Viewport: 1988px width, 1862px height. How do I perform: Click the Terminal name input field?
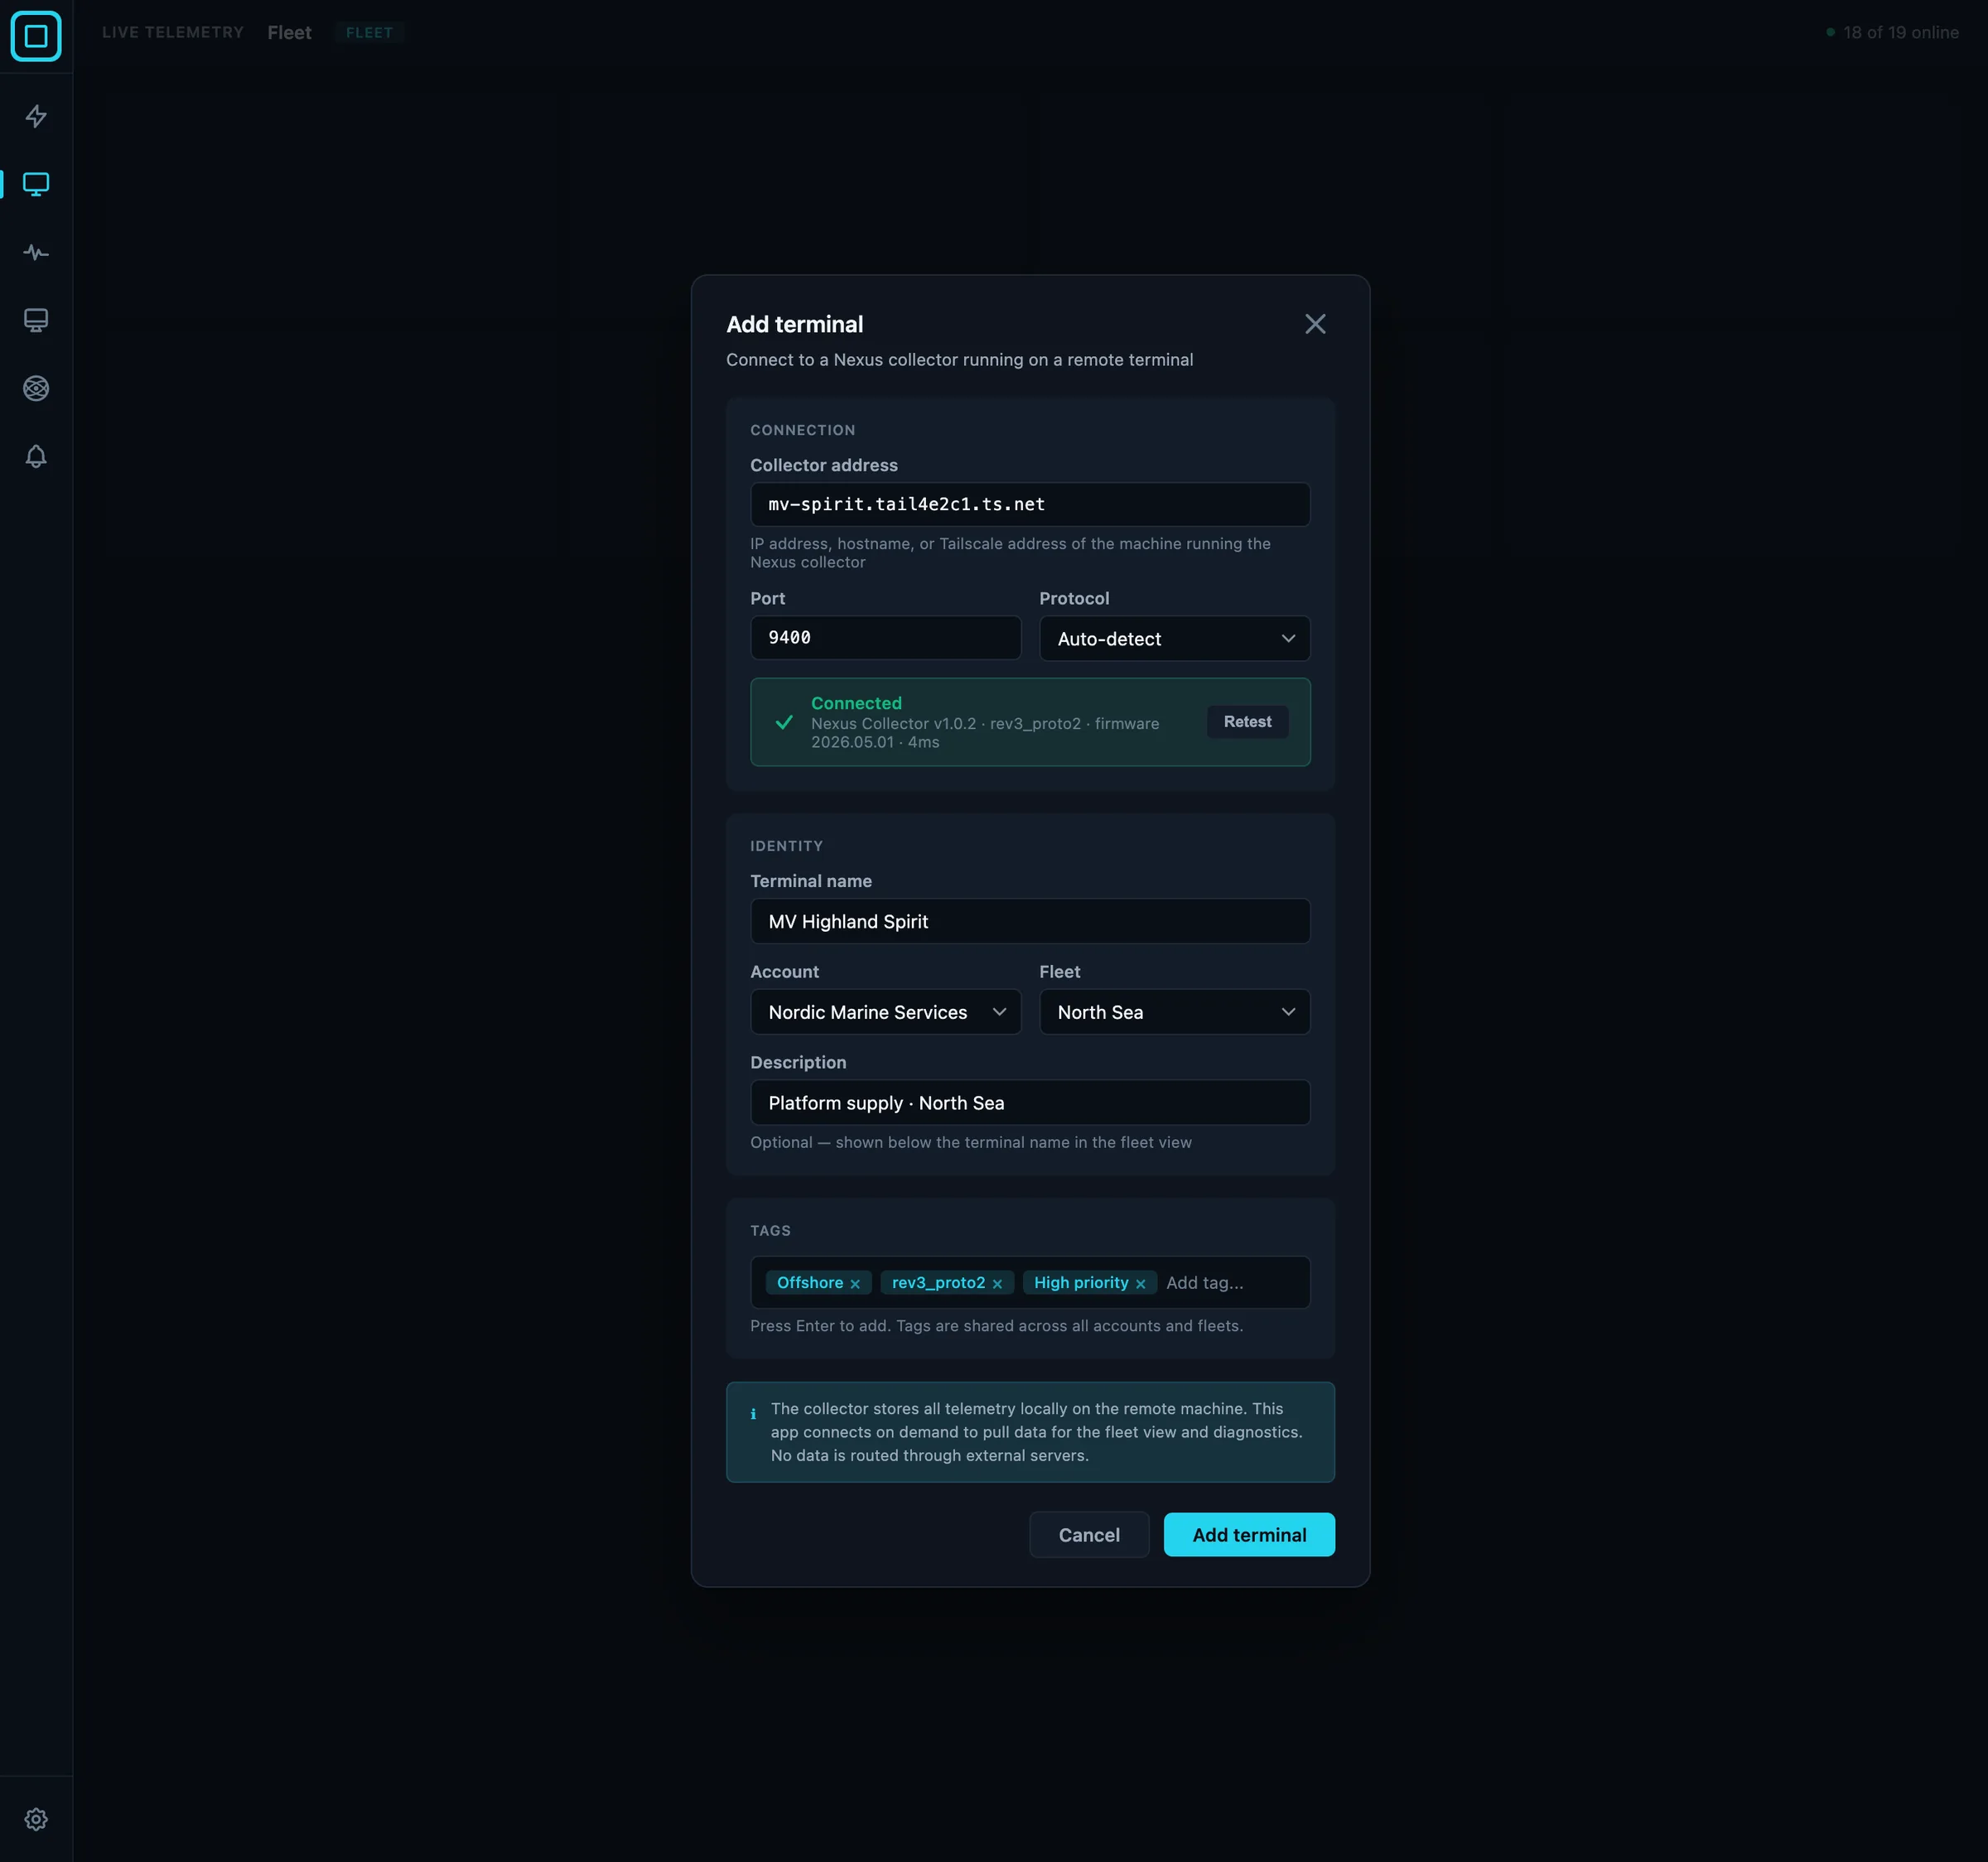pos(1030,921)
